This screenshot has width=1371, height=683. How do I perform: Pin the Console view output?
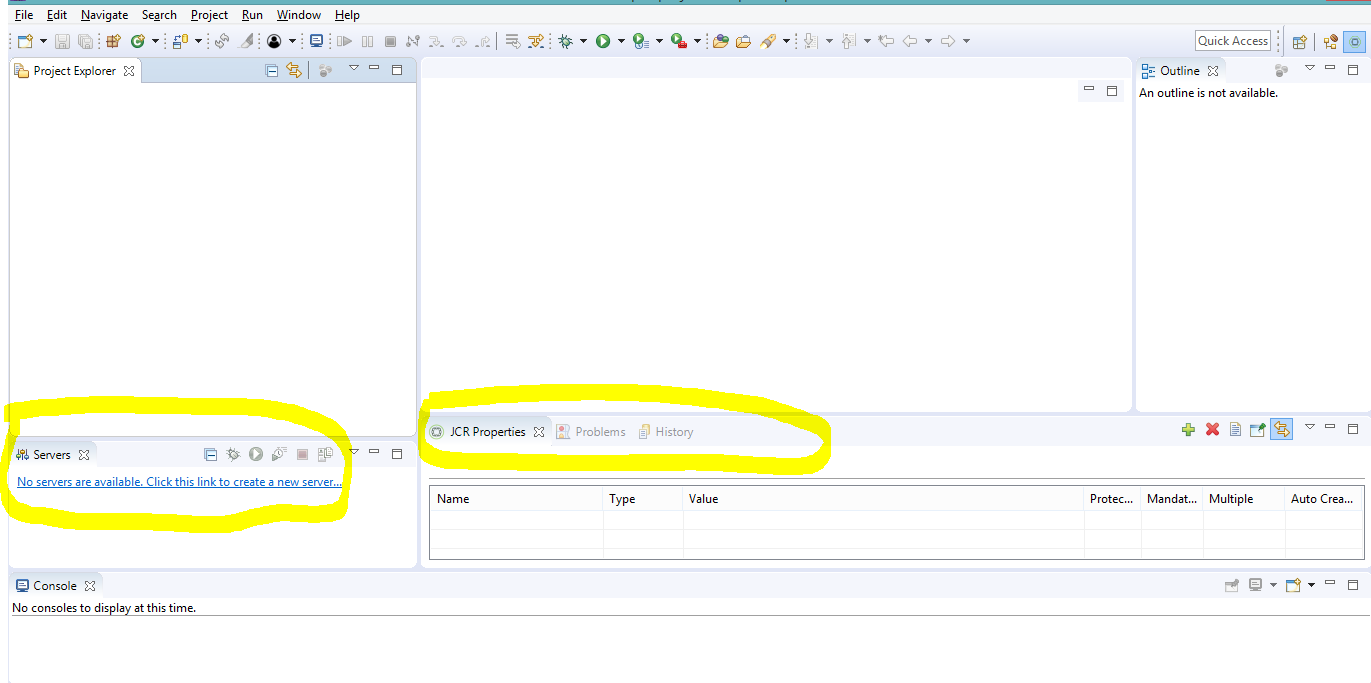(x=1231, y=585)
